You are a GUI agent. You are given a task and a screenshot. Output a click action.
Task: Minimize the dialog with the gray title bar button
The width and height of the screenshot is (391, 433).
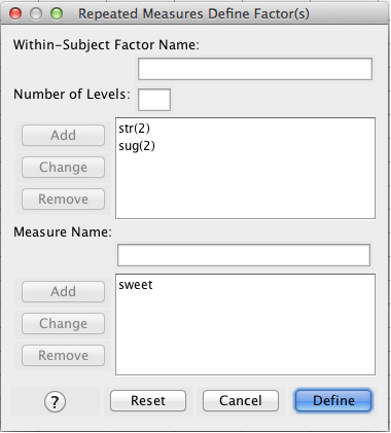(x=36, y=14)
